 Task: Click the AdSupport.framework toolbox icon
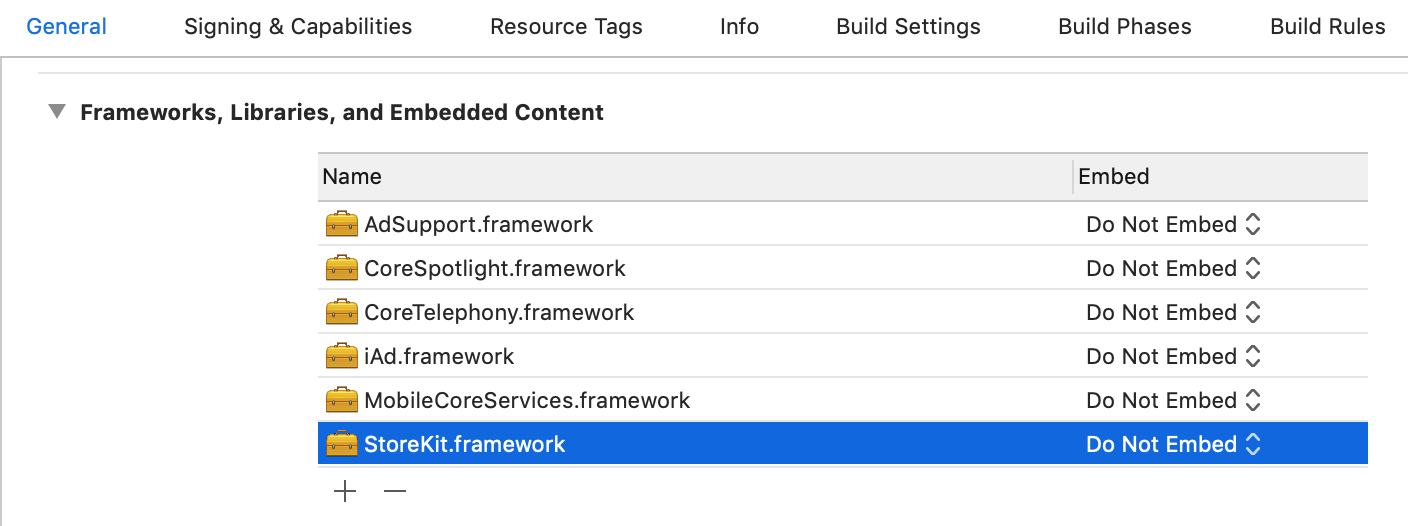coord(341,225)
